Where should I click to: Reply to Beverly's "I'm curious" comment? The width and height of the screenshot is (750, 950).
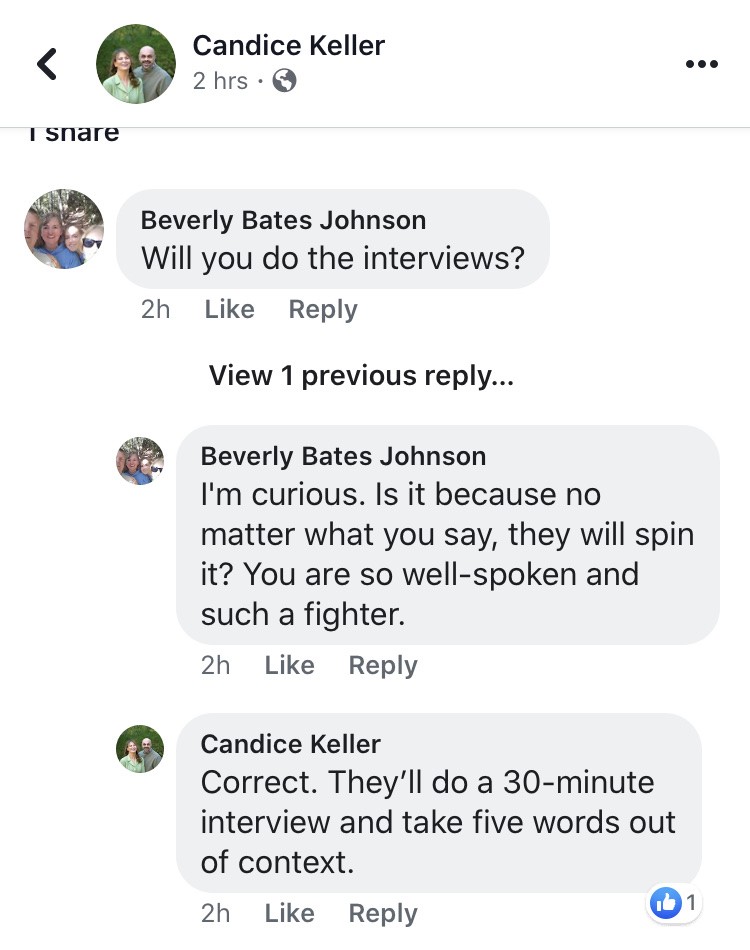382,666
